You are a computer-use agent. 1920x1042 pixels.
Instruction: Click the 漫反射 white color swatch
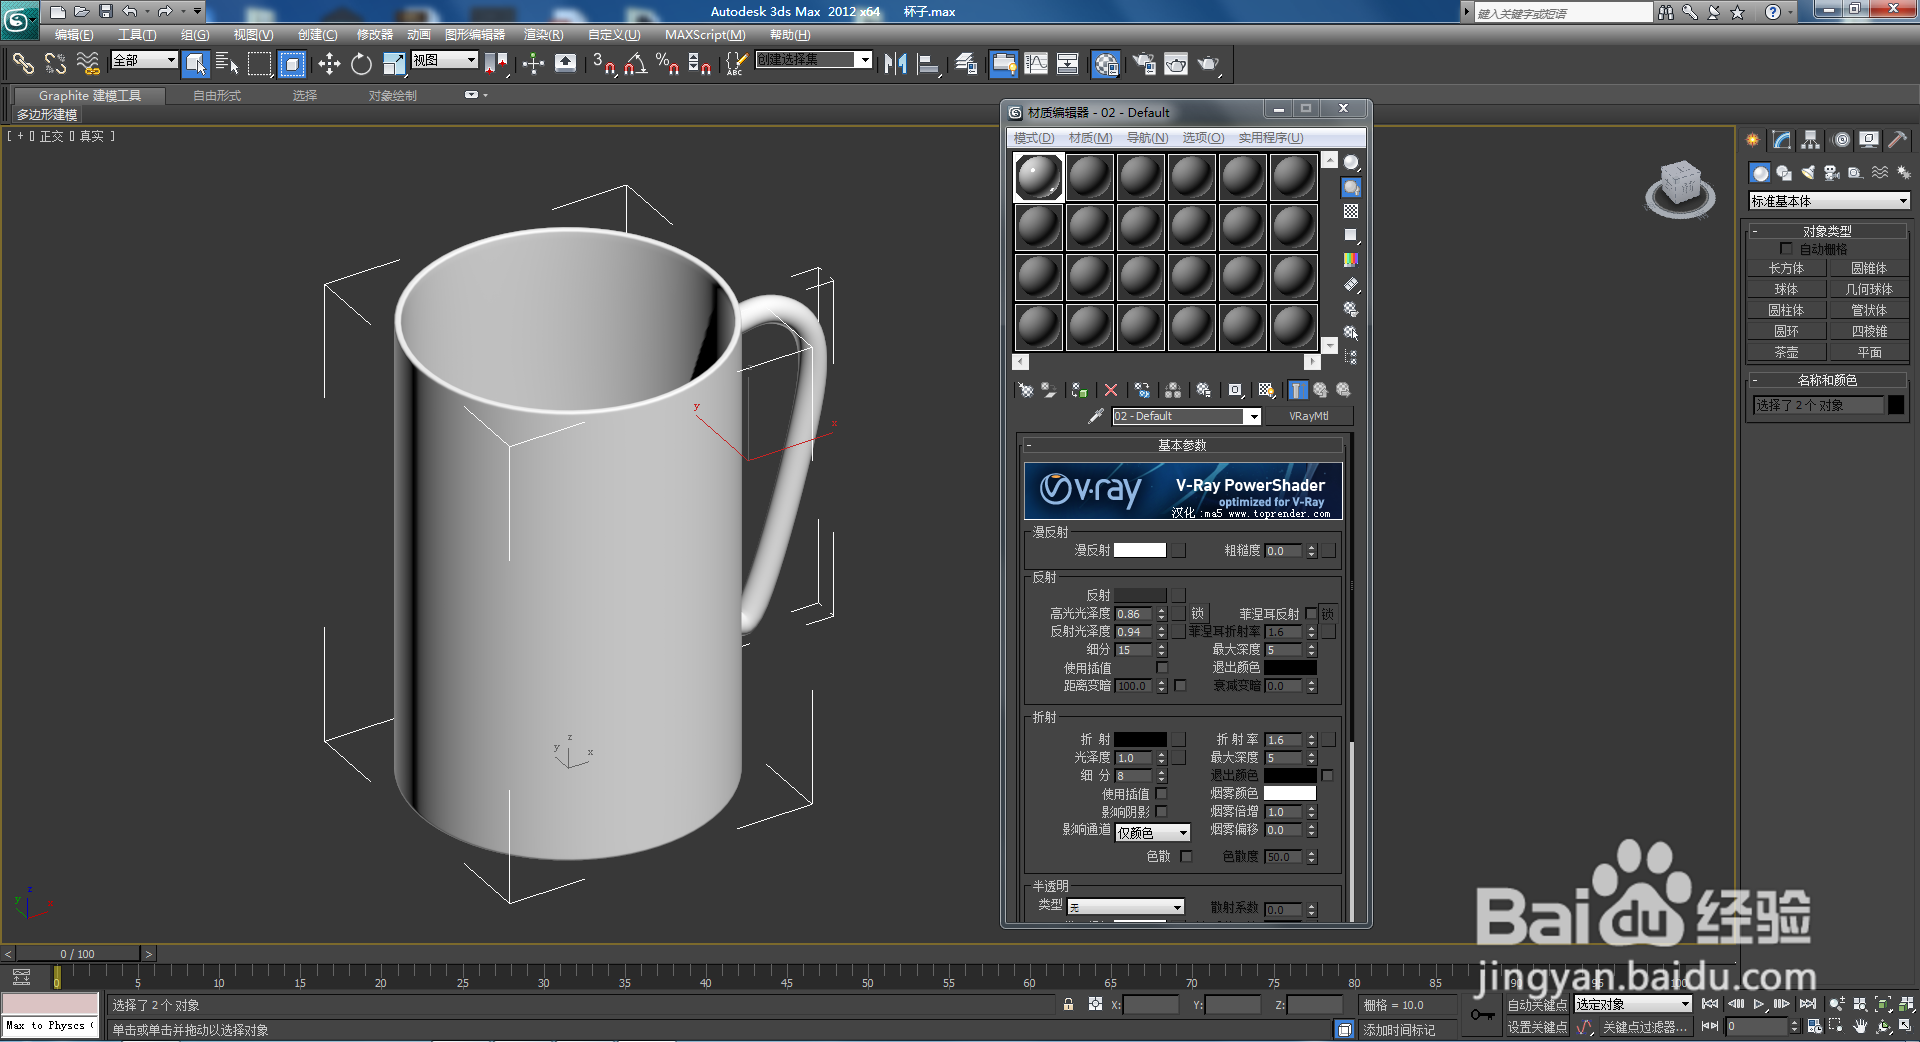[x=1140, y=549]
